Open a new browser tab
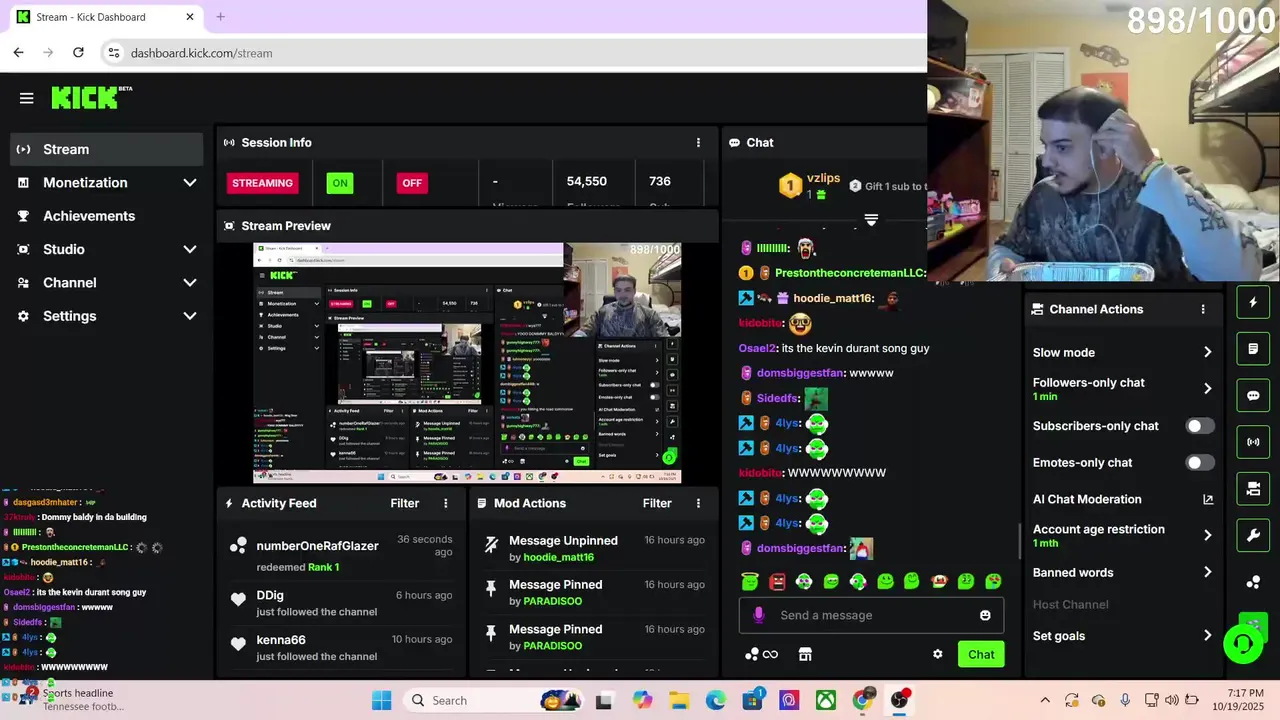 [x=220, y=17]
